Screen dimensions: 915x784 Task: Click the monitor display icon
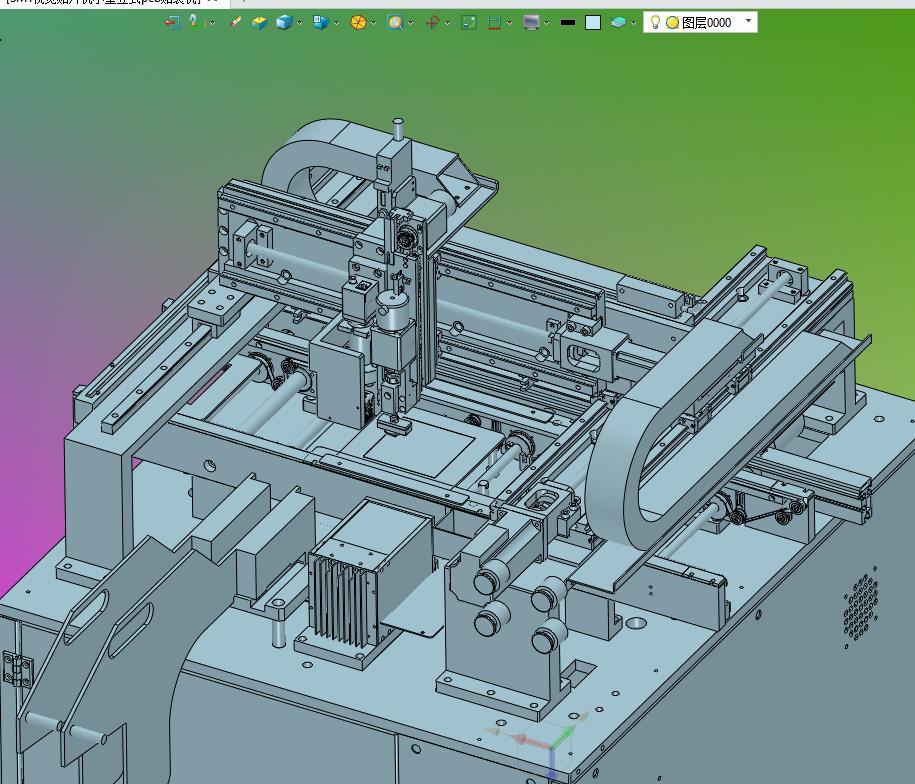click(x=531, y=22)
